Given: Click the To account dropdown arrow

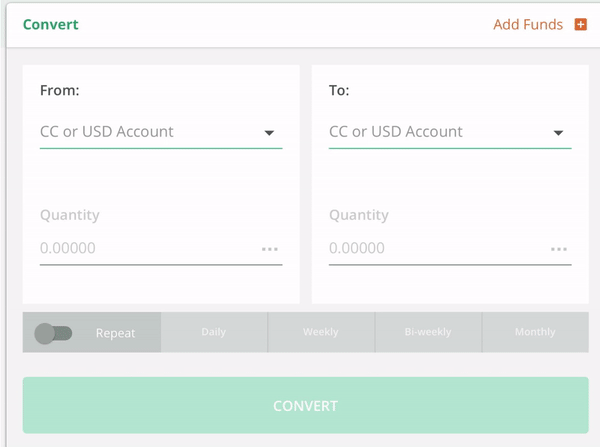Looking at the screenshot, I should click(x=558, y=133).
